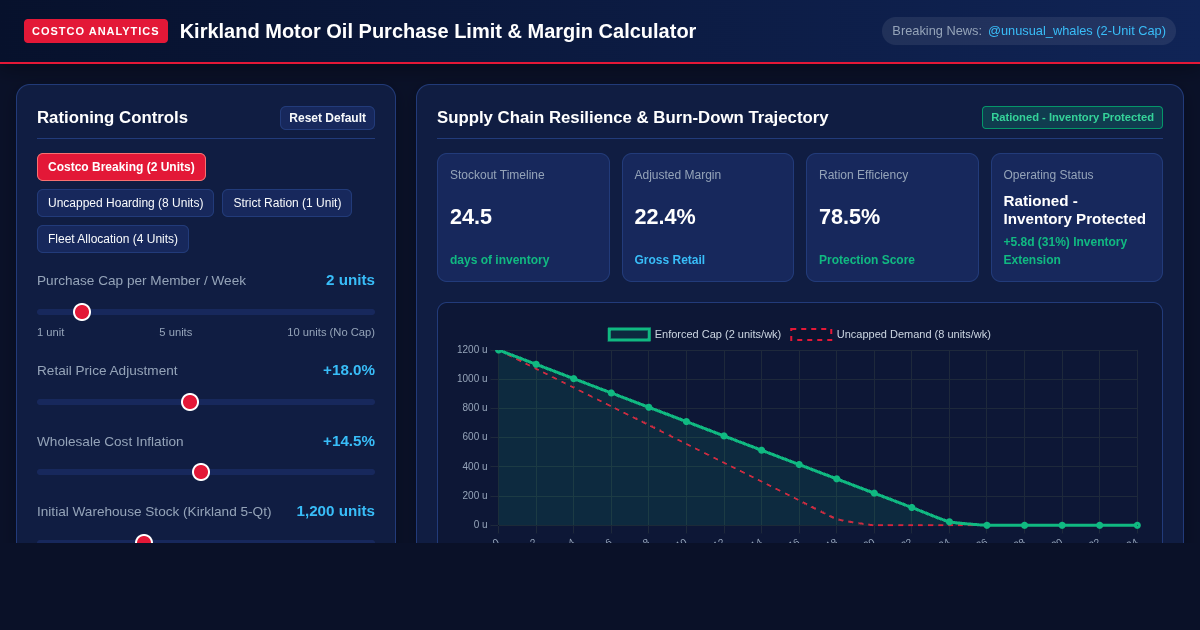Click the '600 u' y-axis label
The width and height of the screenshot is (1200, 630).
point(475,437)
